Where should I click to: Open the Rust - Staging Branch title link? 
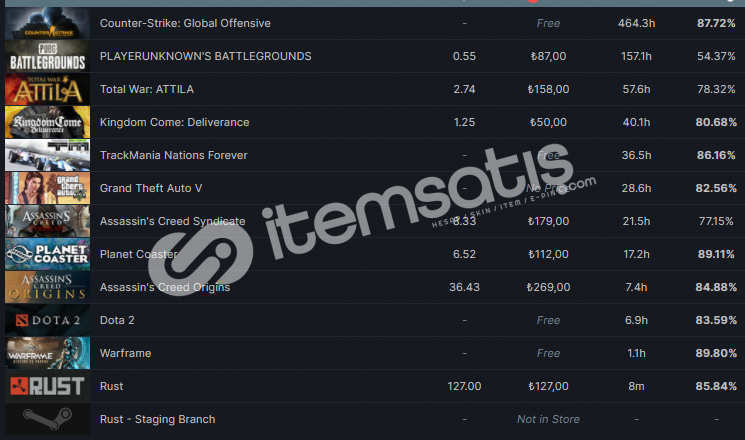click(x=157, y=419)
